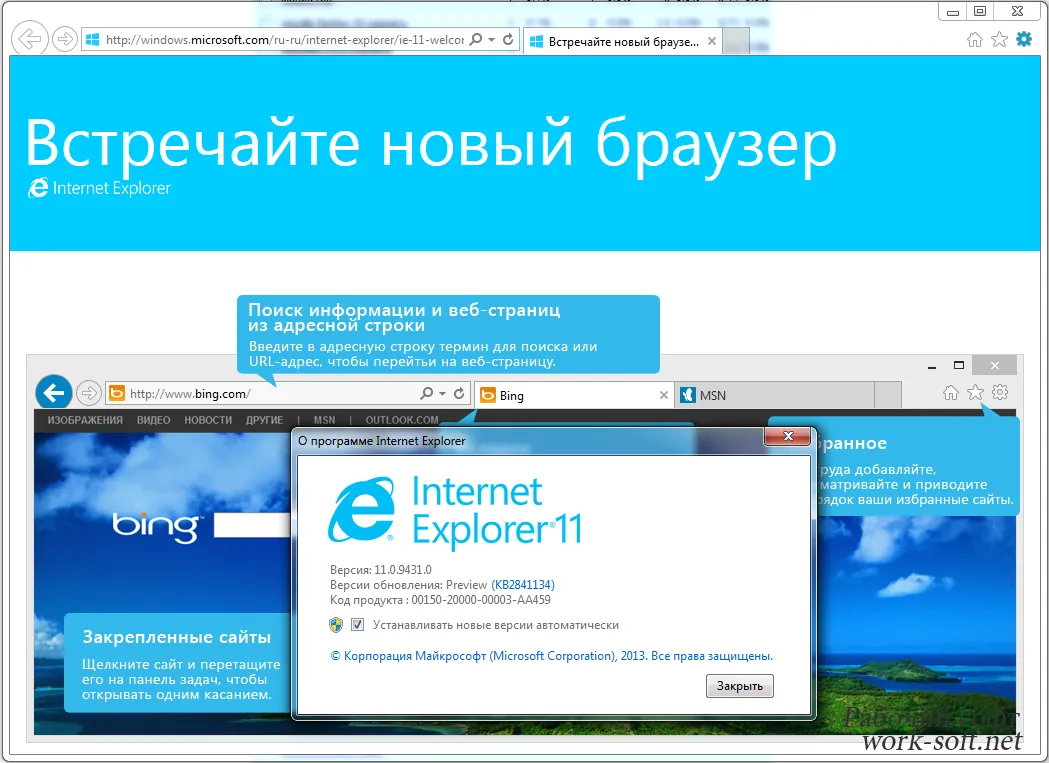The width and height of the screenshot is (1049, 763).
Task: Close the 'О программе Internet Explorer' dialog
Action: [787, 436]
